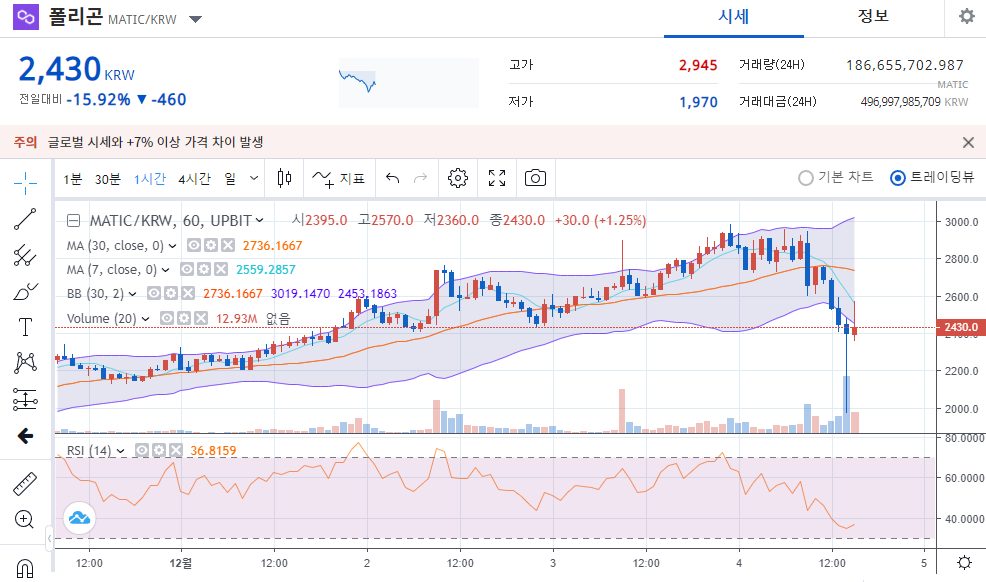
Task: Switch to the 정보 tab
Action: (873, 17)
